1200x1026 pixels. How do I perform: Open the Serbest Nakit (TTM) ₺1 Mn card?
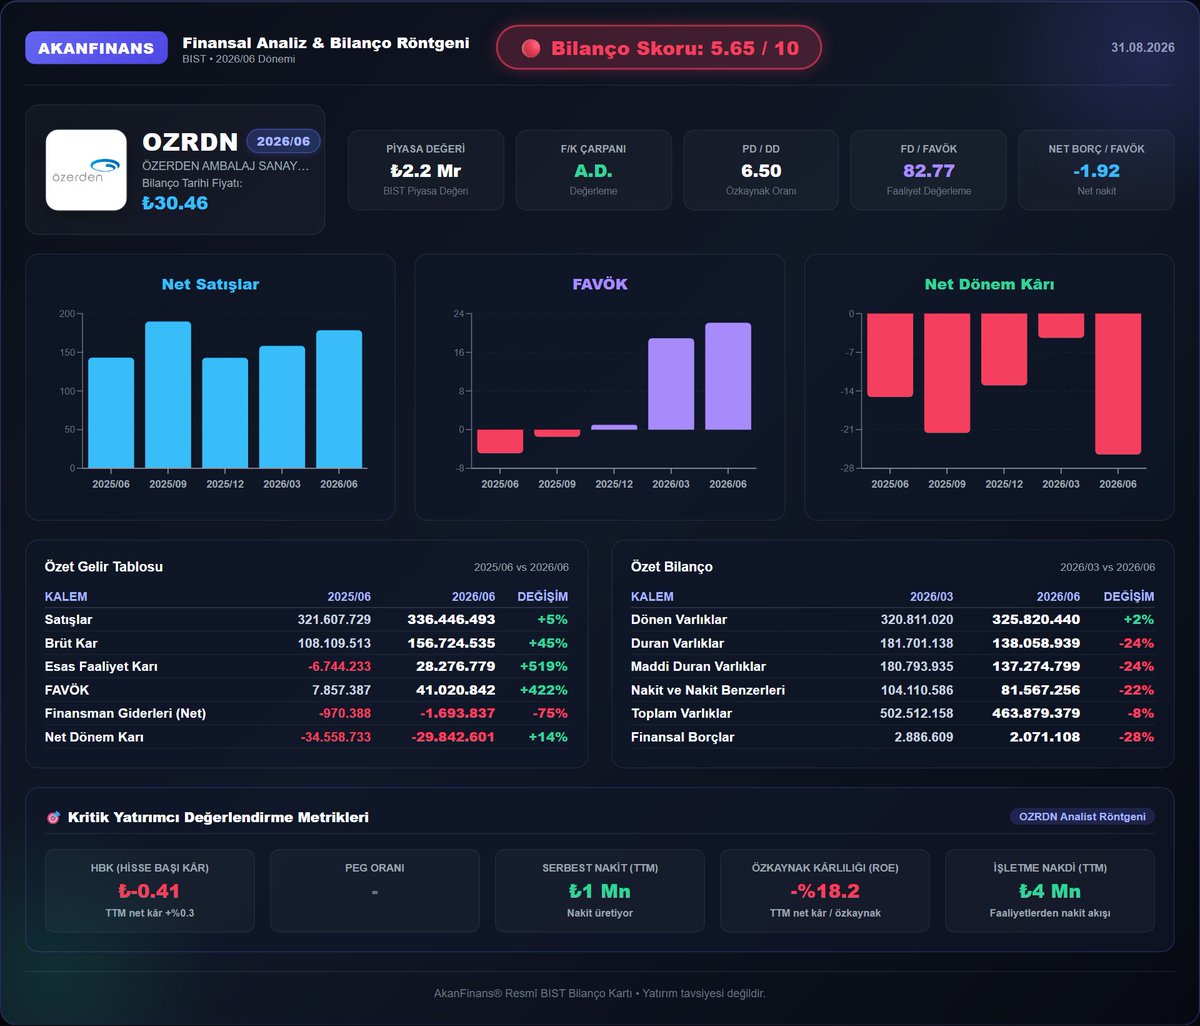click(x=600, y=891)
